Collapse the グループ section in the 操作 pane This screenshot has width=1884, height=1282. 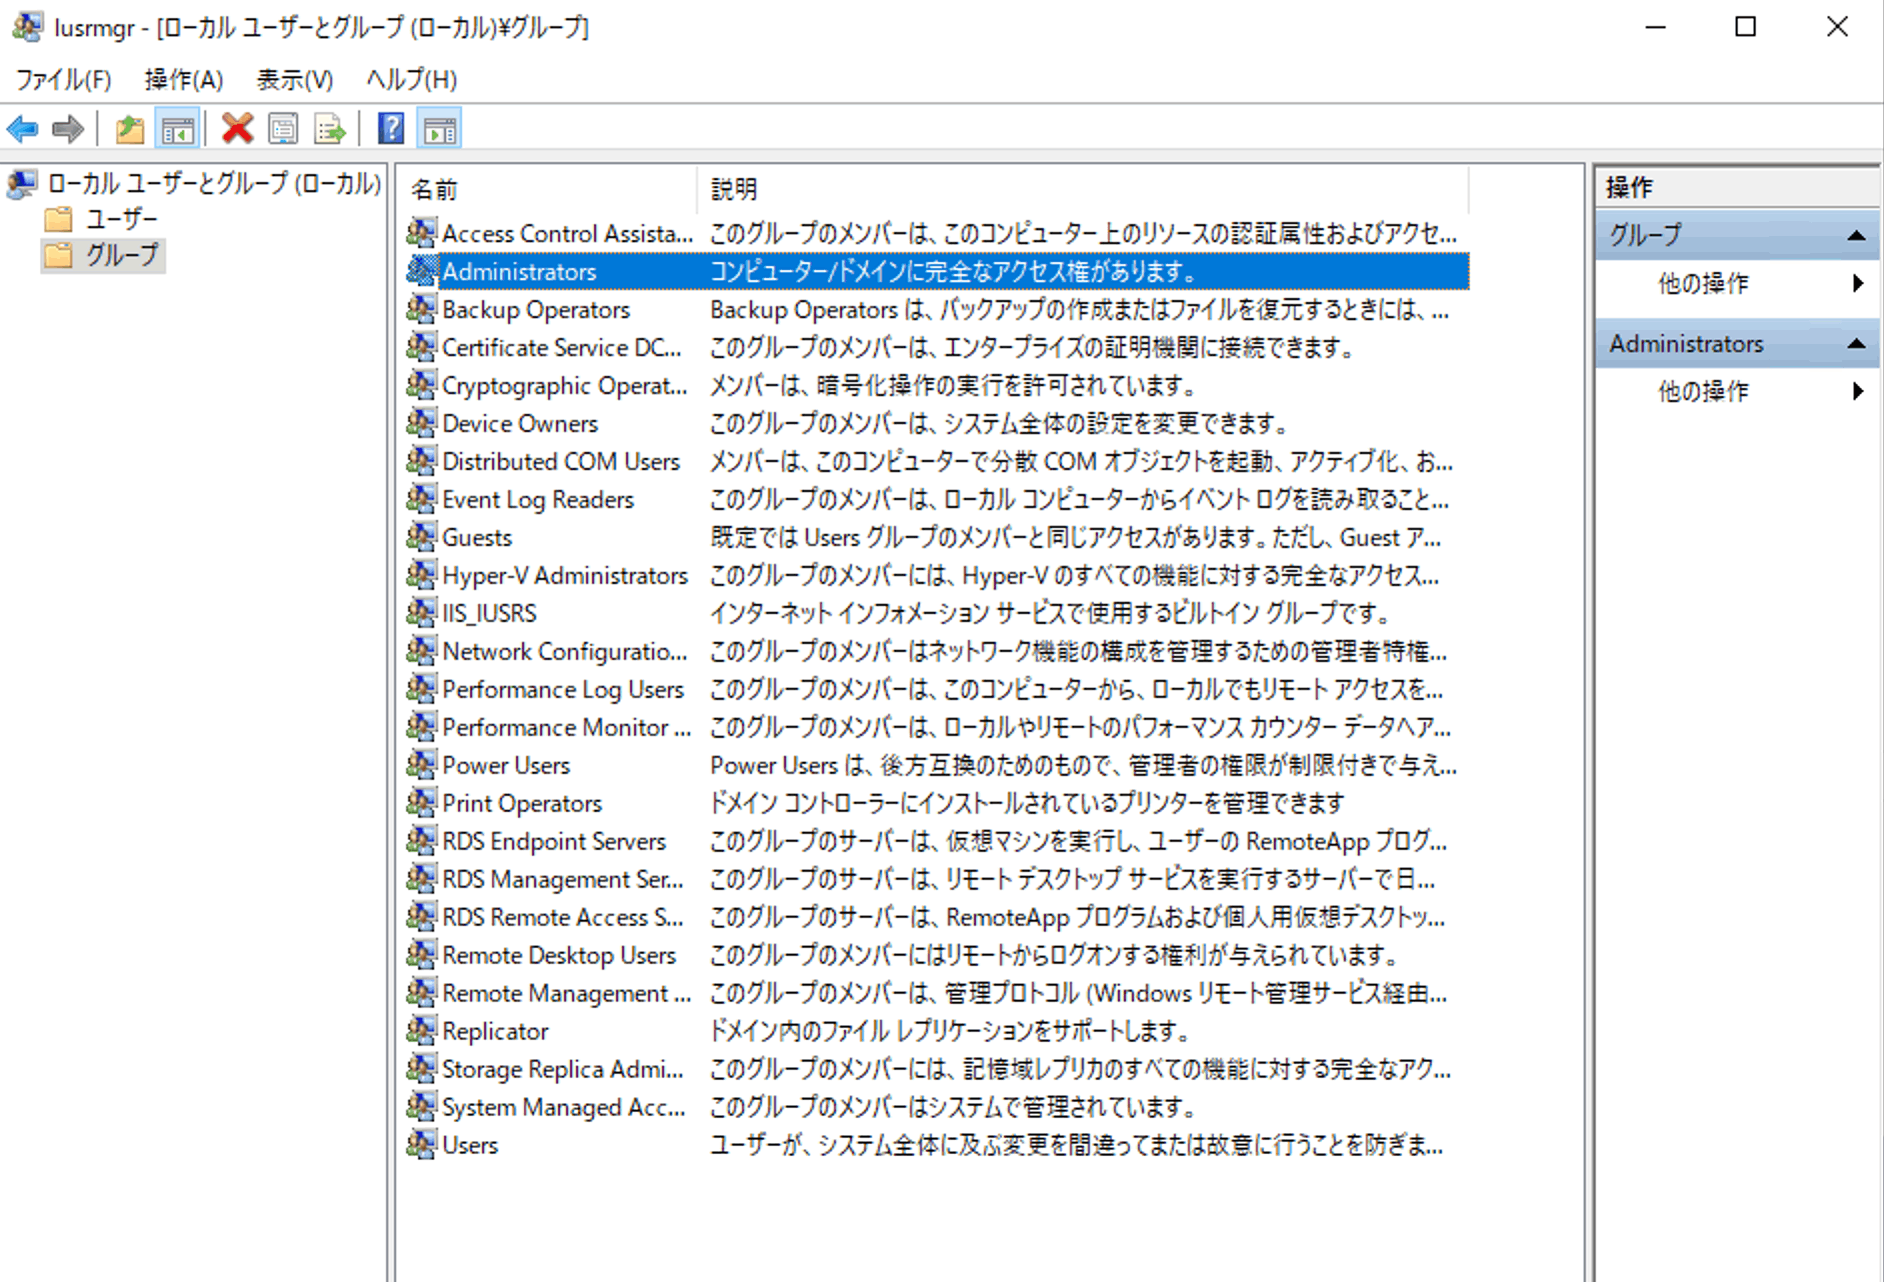pos(1856,236)
